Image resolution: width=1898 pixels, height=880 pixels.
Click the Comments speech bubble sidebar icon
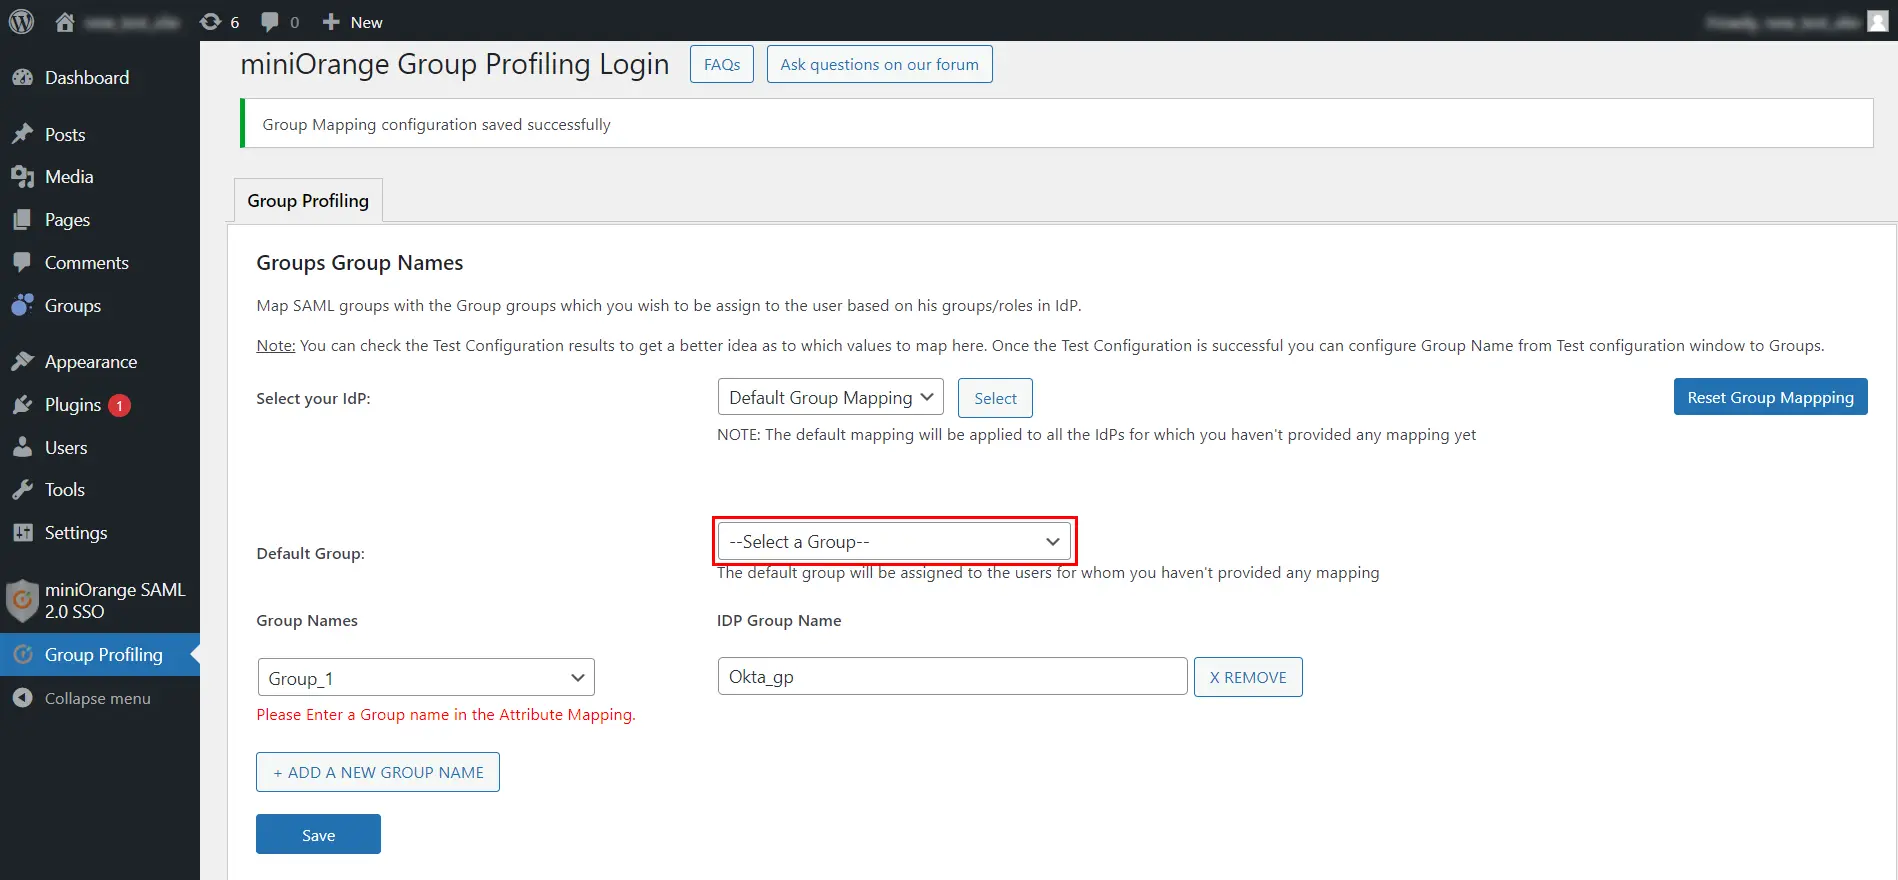click(x=23, y=263)
